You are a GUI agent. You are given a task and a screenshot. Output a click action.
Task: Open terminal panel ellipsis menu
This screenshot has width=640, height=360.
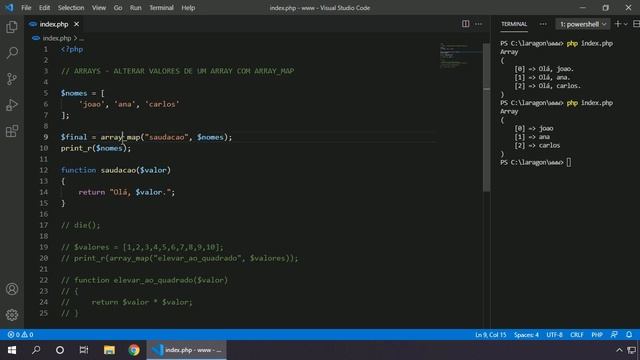(x=542, y=24)
